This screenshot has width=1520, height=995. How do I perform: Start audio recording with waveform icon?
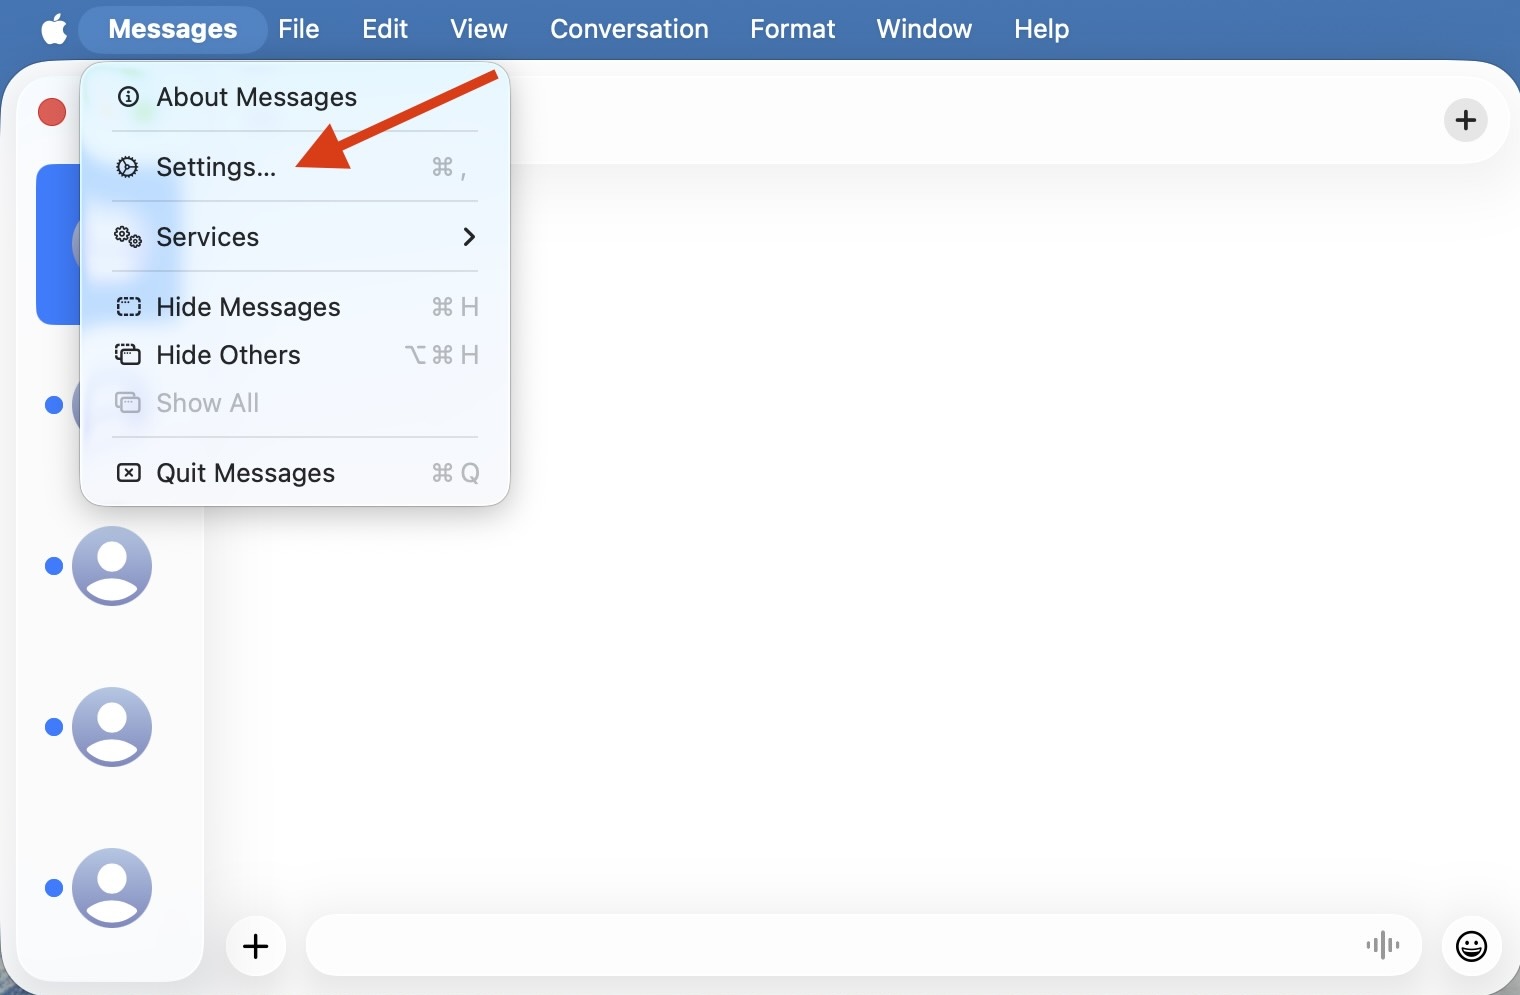point(1383,945)
